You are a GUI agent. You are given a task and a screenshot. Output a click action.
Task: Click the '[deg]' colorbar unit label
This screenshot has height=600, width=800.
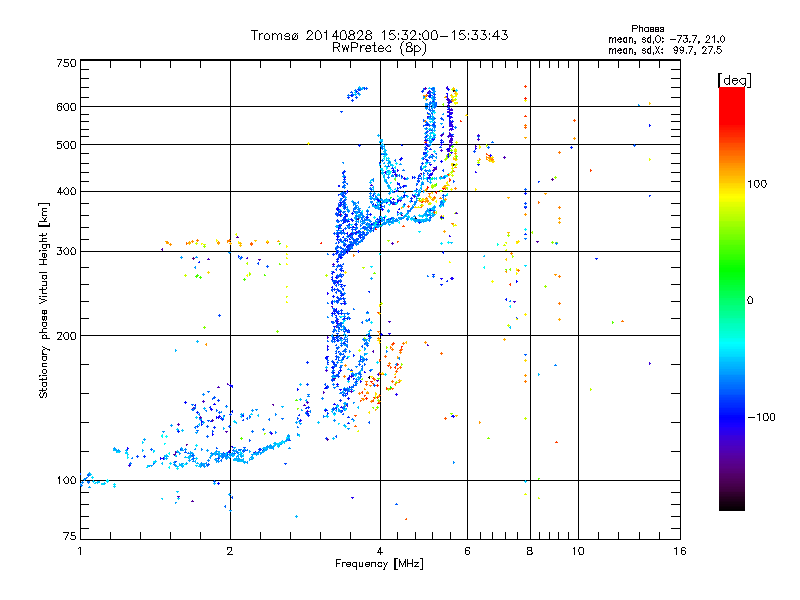(x=734, y=80)
